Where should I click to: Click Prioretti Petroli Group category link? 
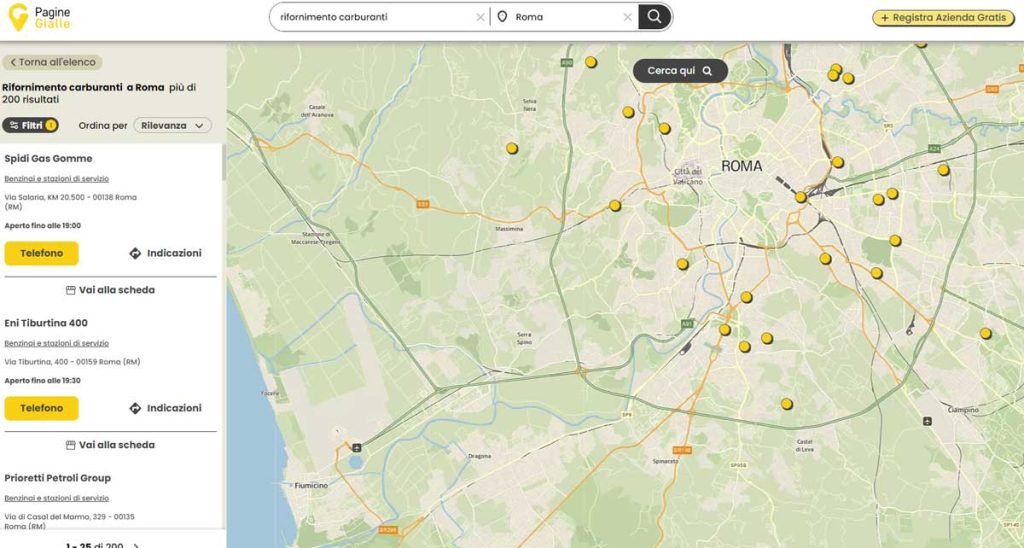point(57,498)
